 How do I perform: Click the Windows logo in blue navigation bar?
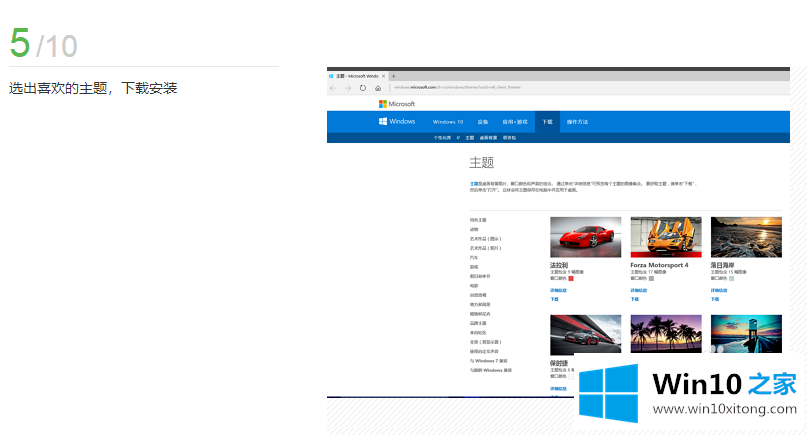click(x=397, y=121)
